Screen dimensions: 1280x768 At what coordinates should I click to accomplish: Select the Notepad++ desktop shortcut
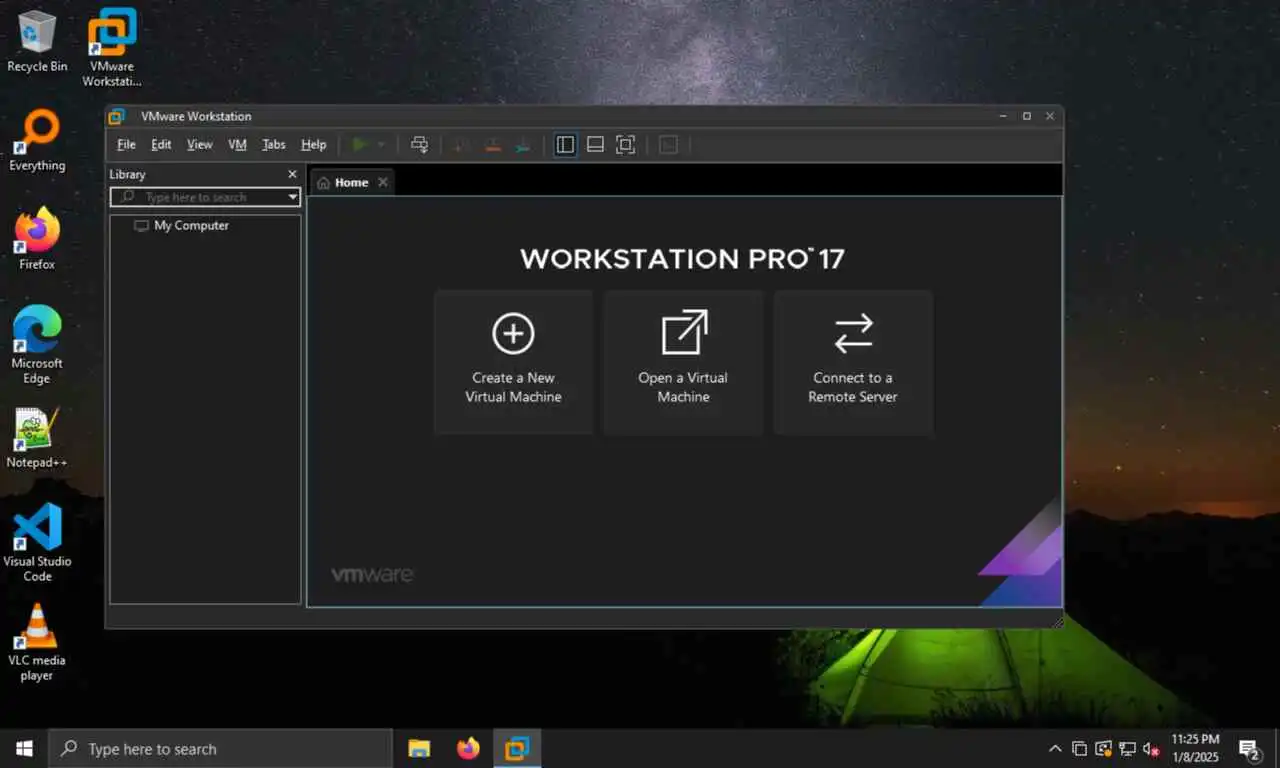click(37, 438)
